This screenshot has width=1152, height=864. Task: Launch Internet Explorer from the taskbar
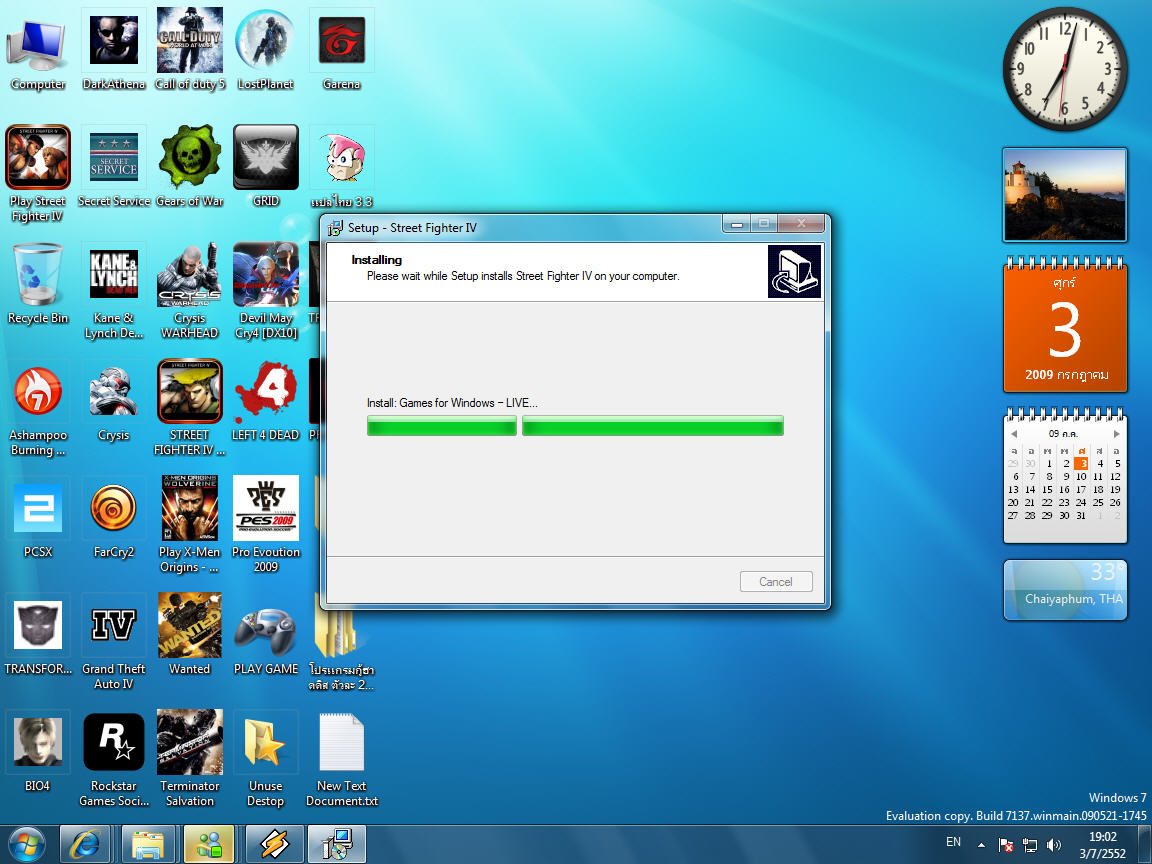(x=84, y=844)
